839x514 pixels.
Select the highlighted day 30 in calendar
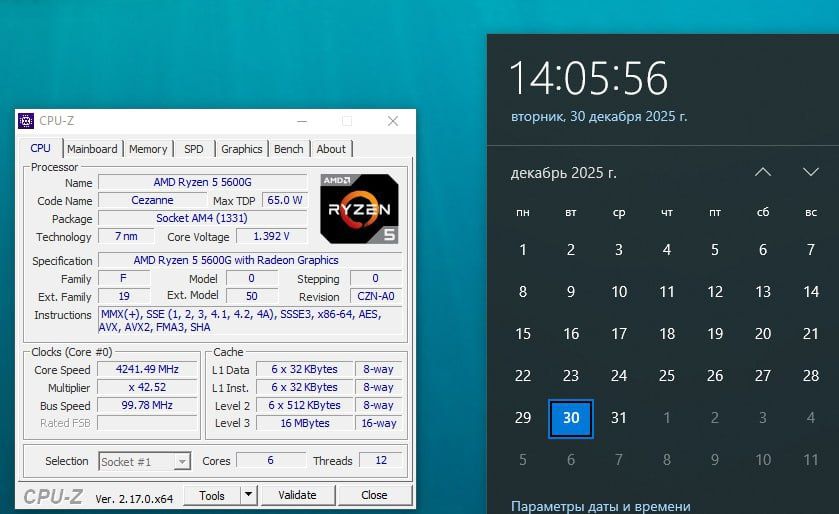tap(571, 418)
